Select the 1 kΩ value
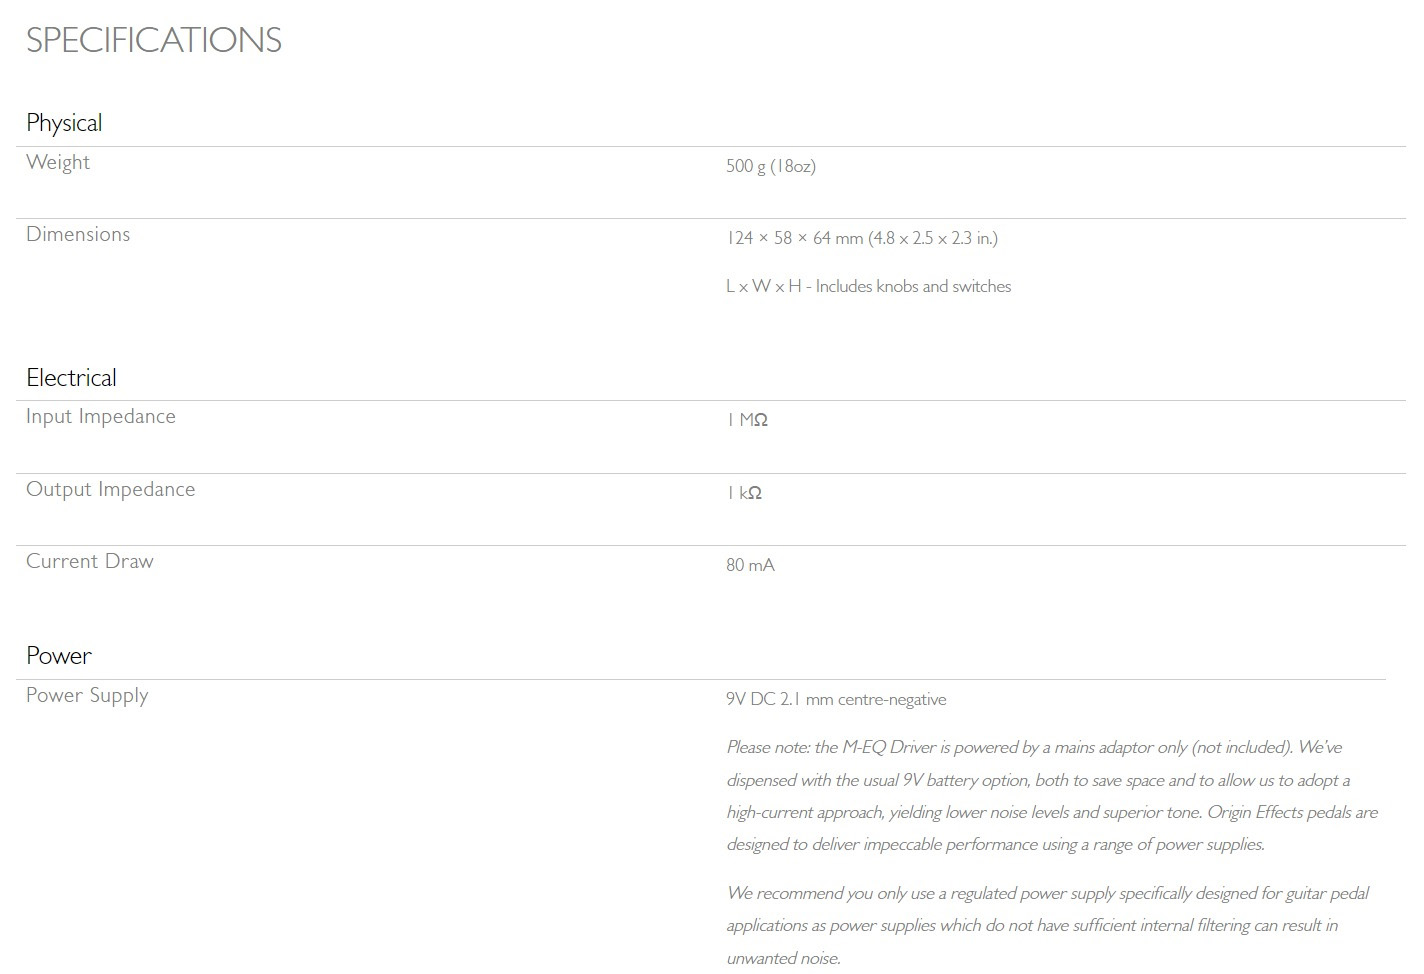This screenshot has height=974, width=1424. [x=744, y=493]
